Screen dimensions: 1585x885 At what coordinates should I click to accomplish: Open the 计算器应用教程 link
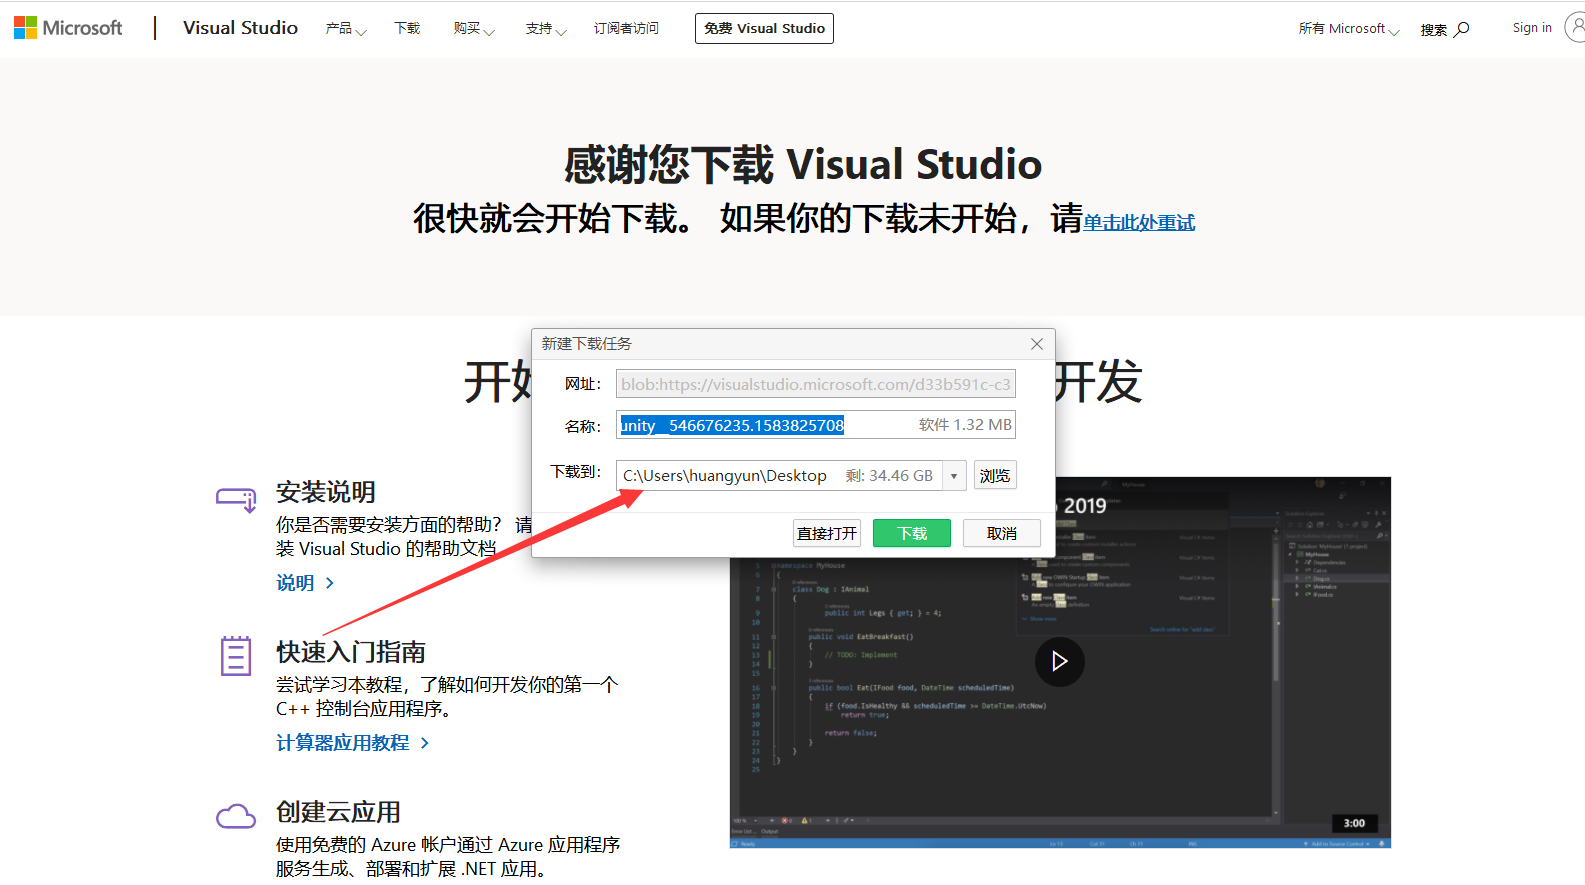(x=352, y=743)
